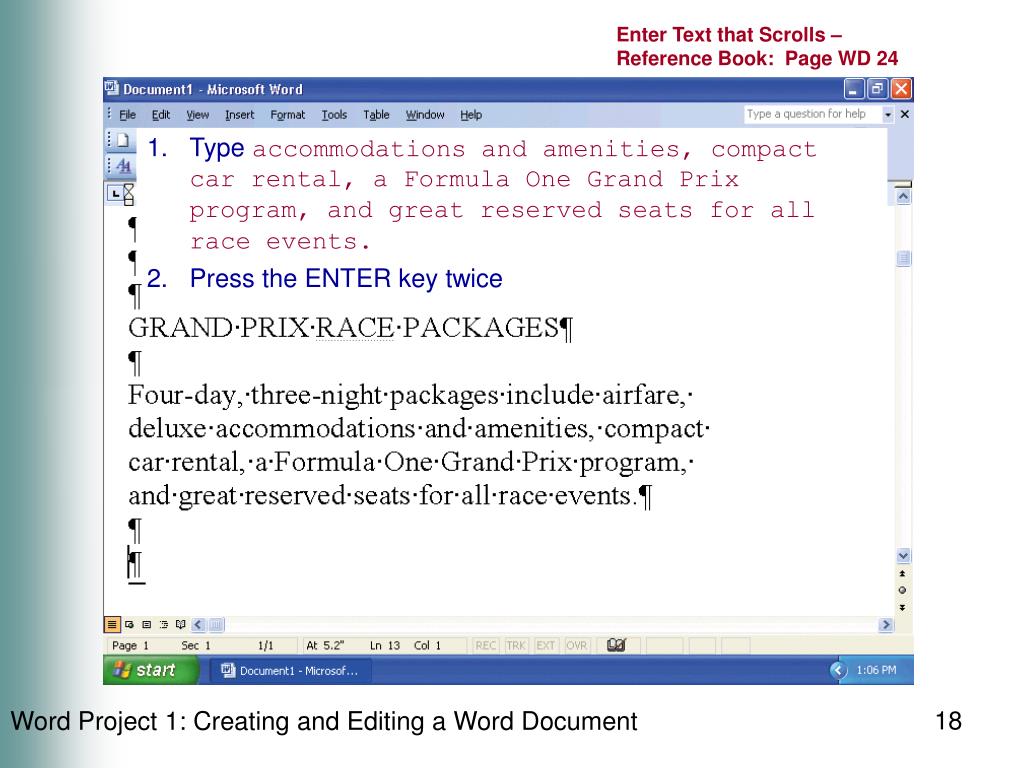Click 'Sec 1' in status bar
This screenshot has width=1024, height=768.
[x=195, y=645]
